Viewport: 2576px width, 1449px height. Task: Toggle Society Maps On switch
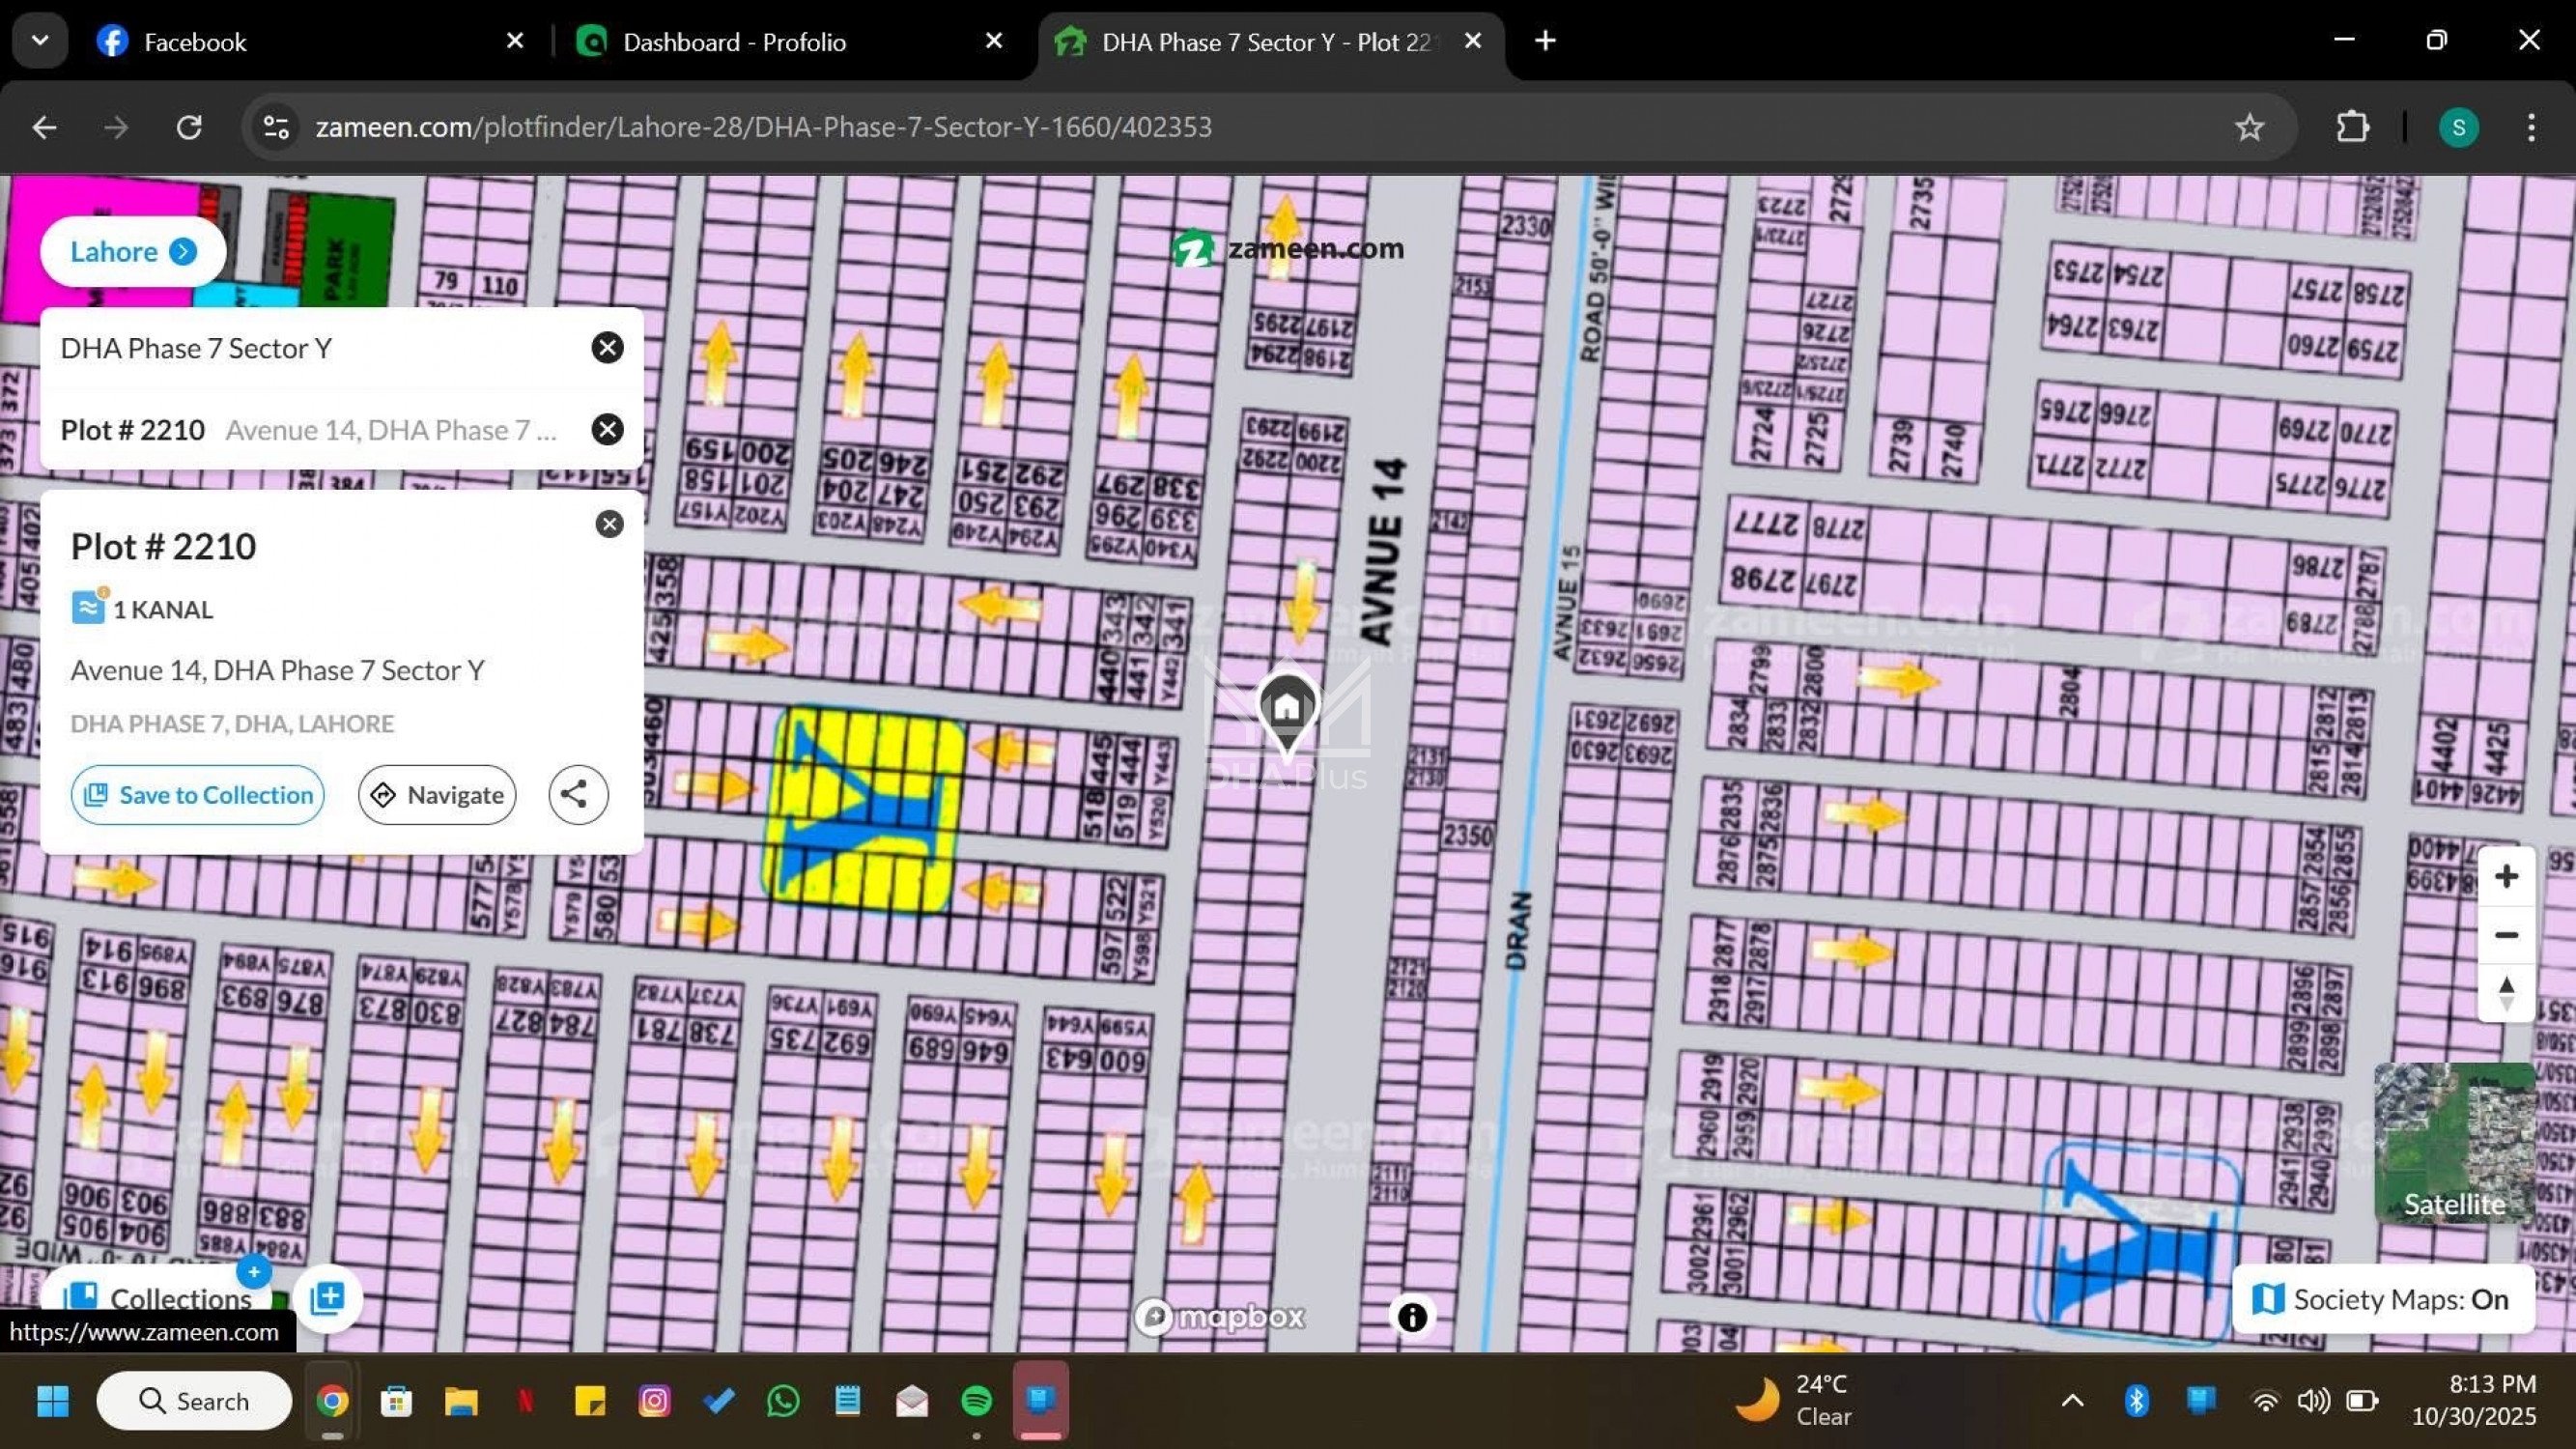2382,1299
